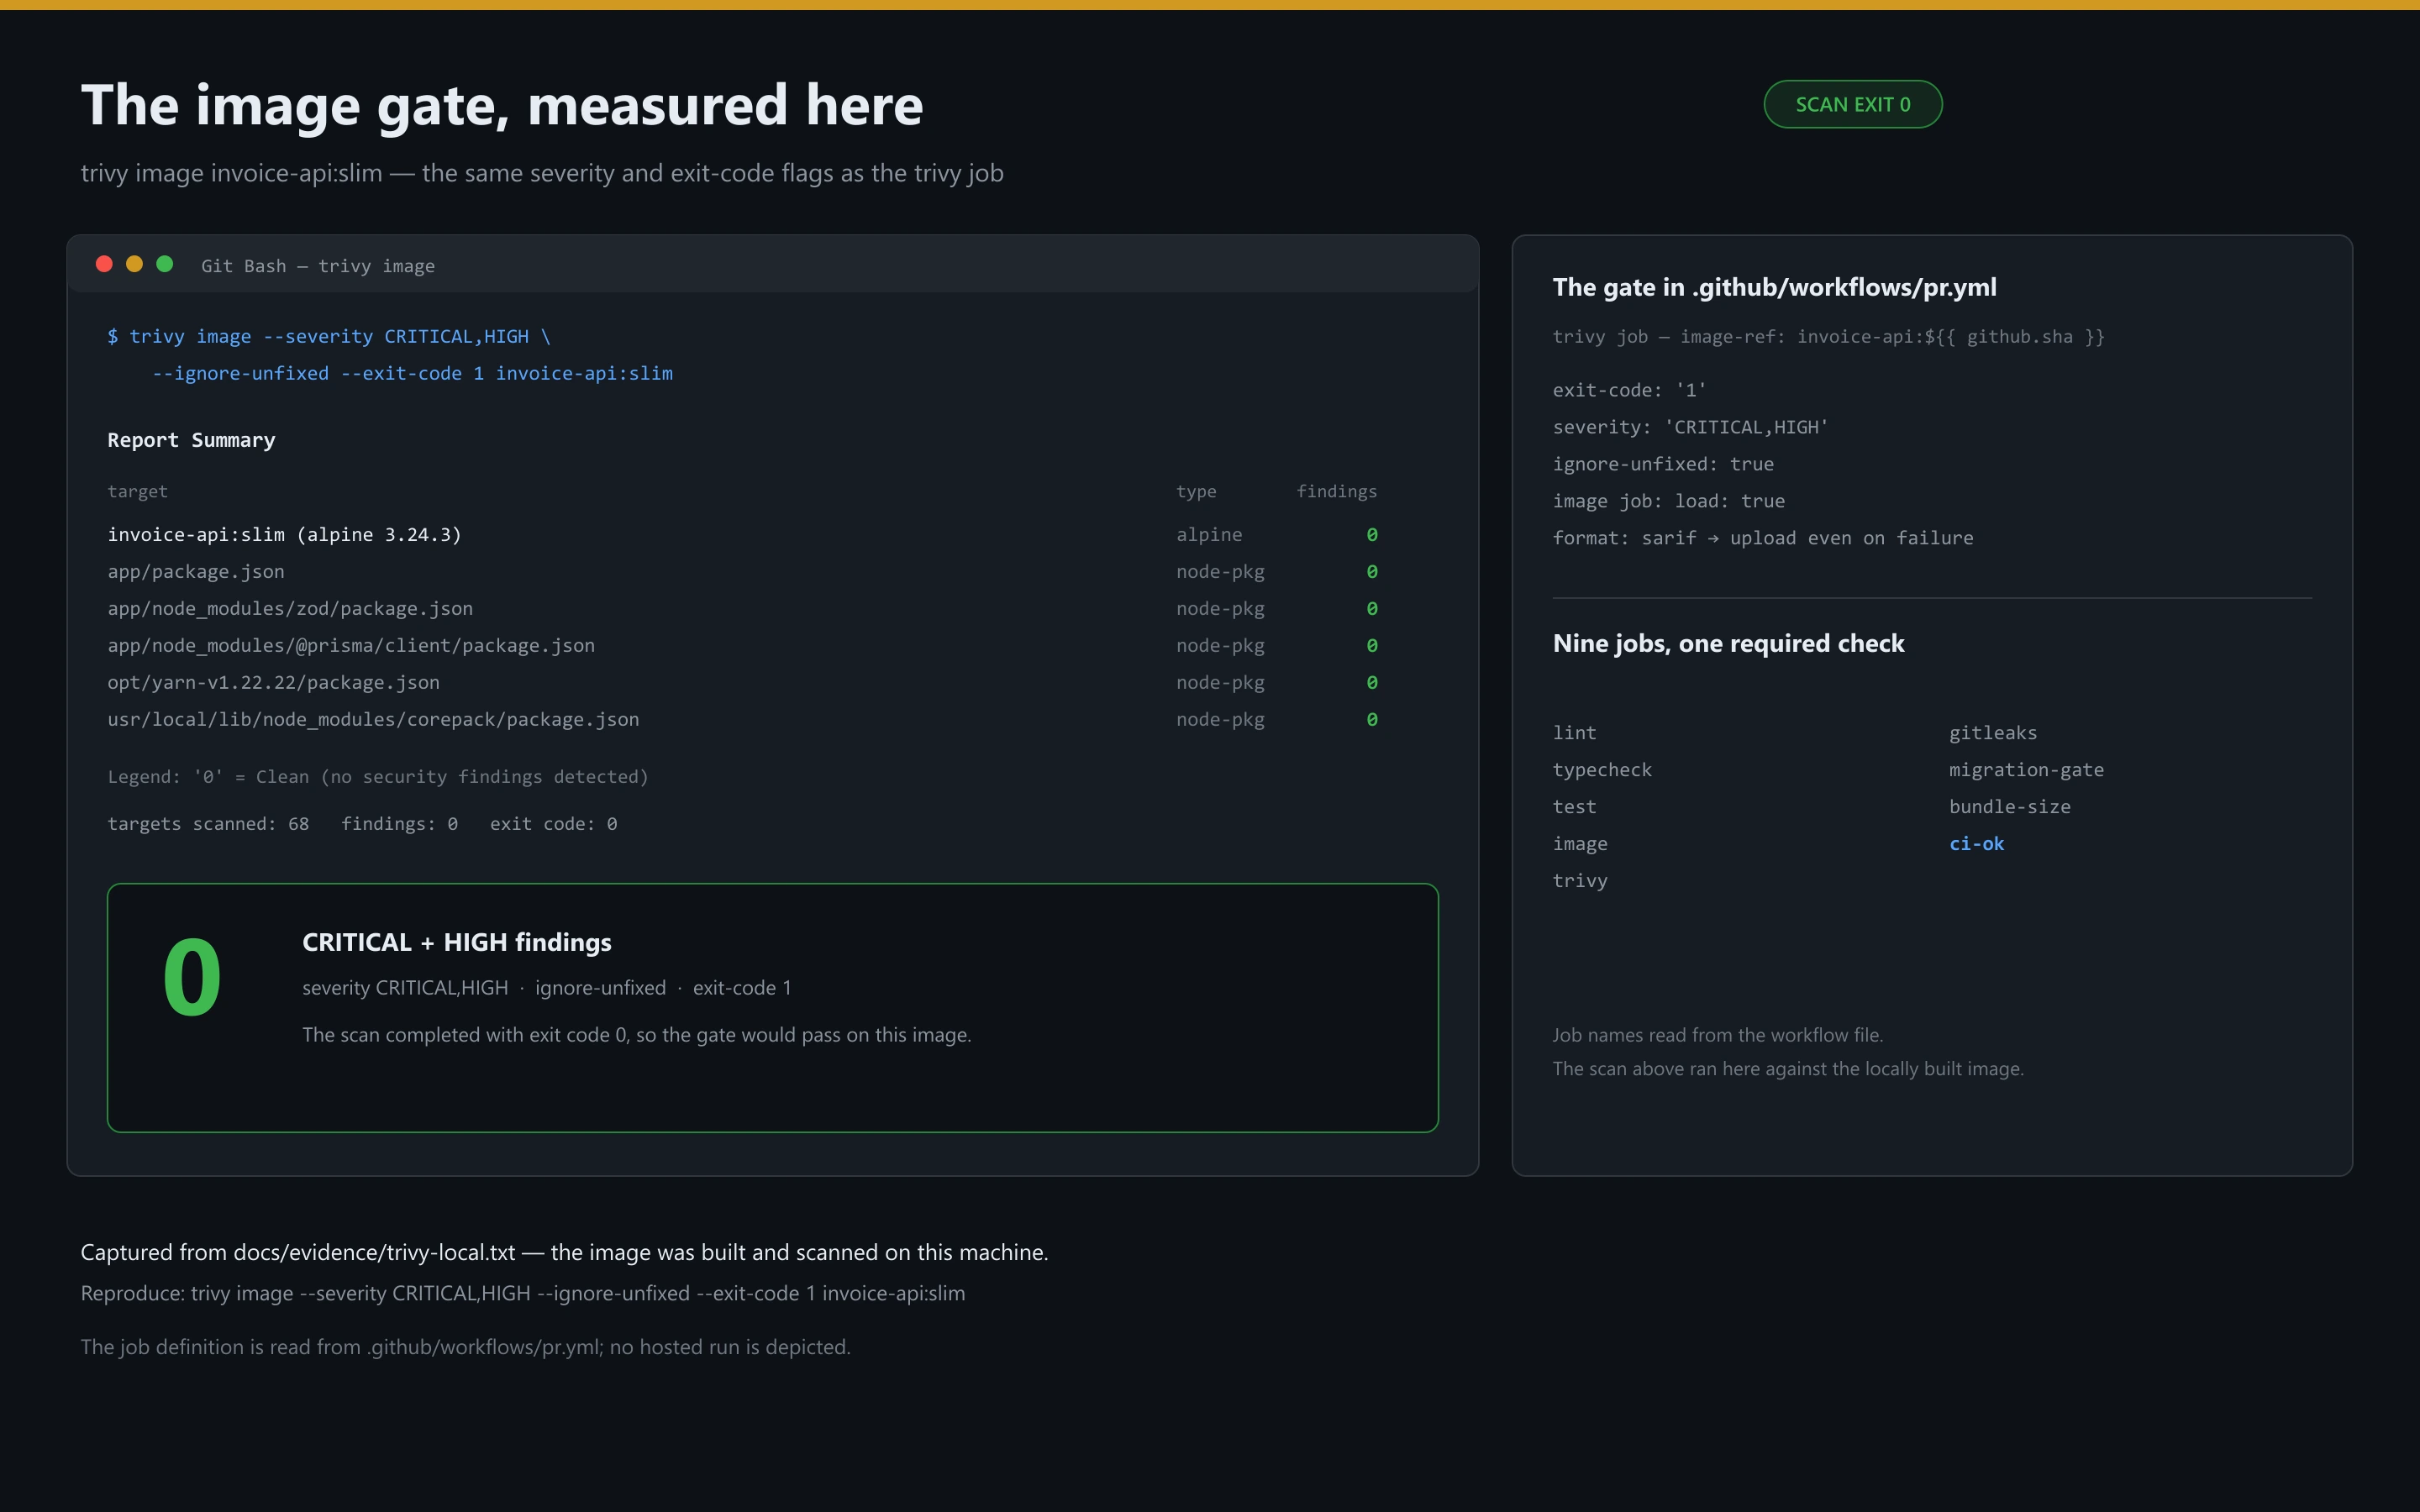Select the exit-code: '1' config line

1629,390
